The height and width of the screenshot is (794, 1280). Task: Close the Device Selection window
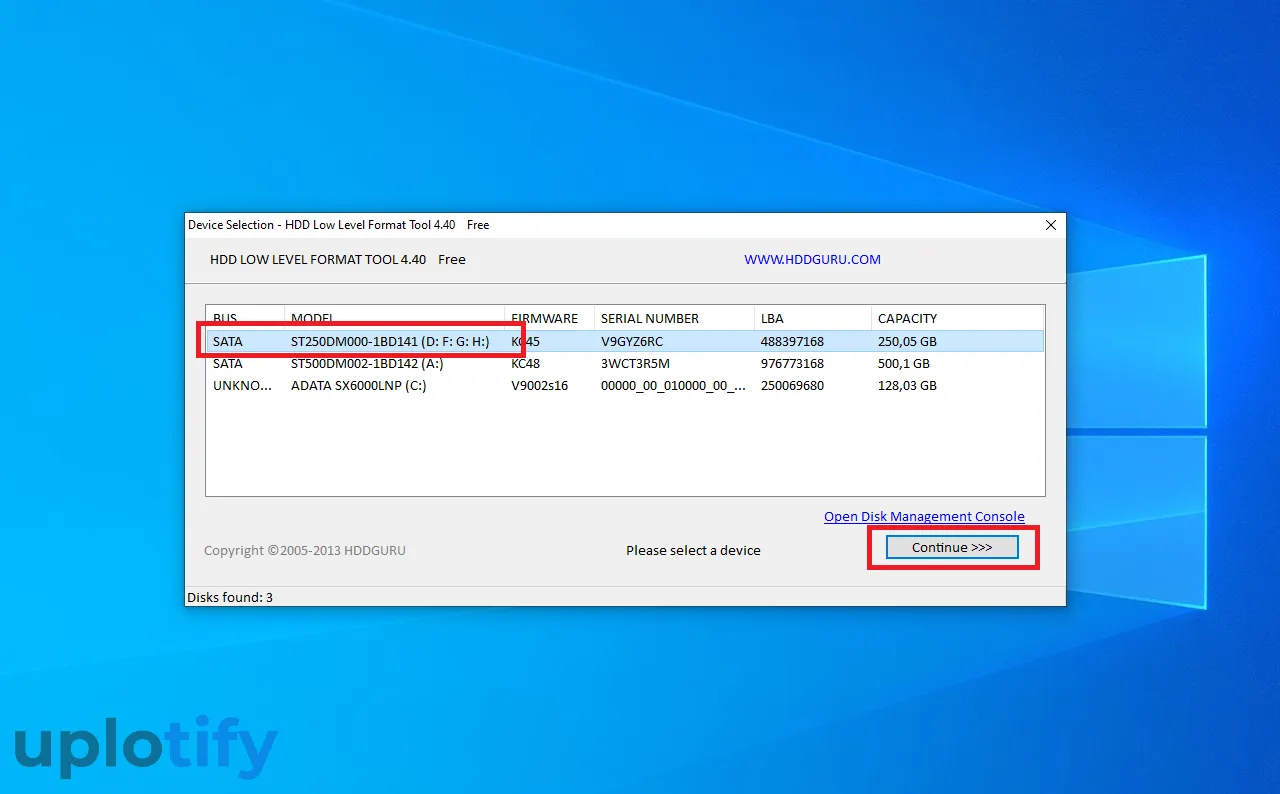click(1051, 225)
